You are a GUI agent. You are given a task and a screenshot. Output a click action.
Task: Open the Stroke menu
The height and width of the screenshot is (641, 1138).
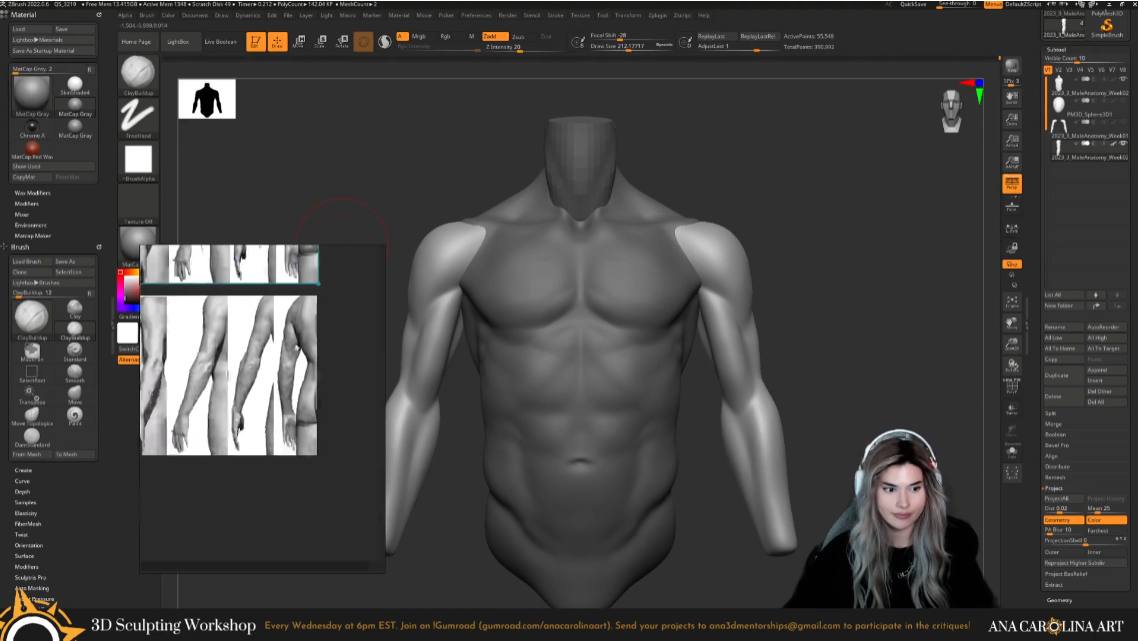tap(555, 15)
